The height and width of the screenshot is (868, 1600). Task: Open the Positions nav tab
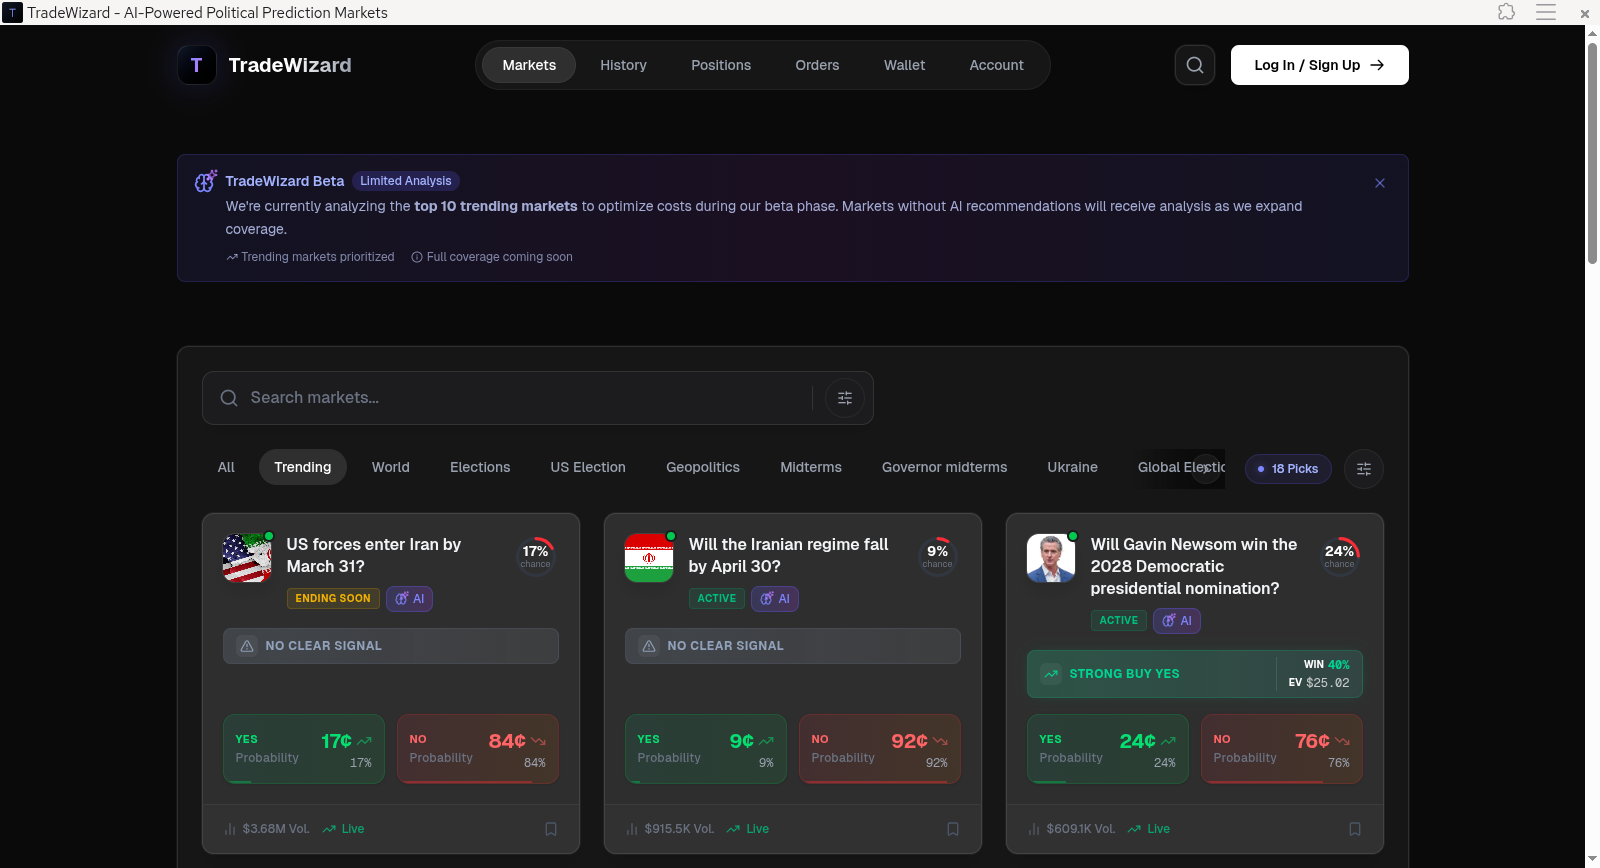point(721,65)
